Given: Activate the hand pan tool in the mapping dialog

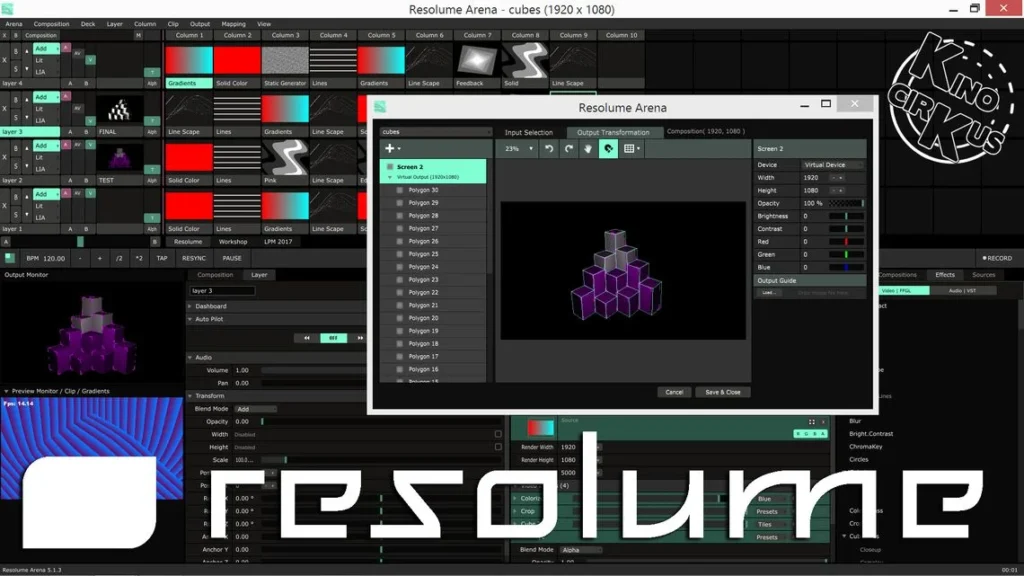Looking at the screenshot, I should pyautogui.click(x=588, y=148).
